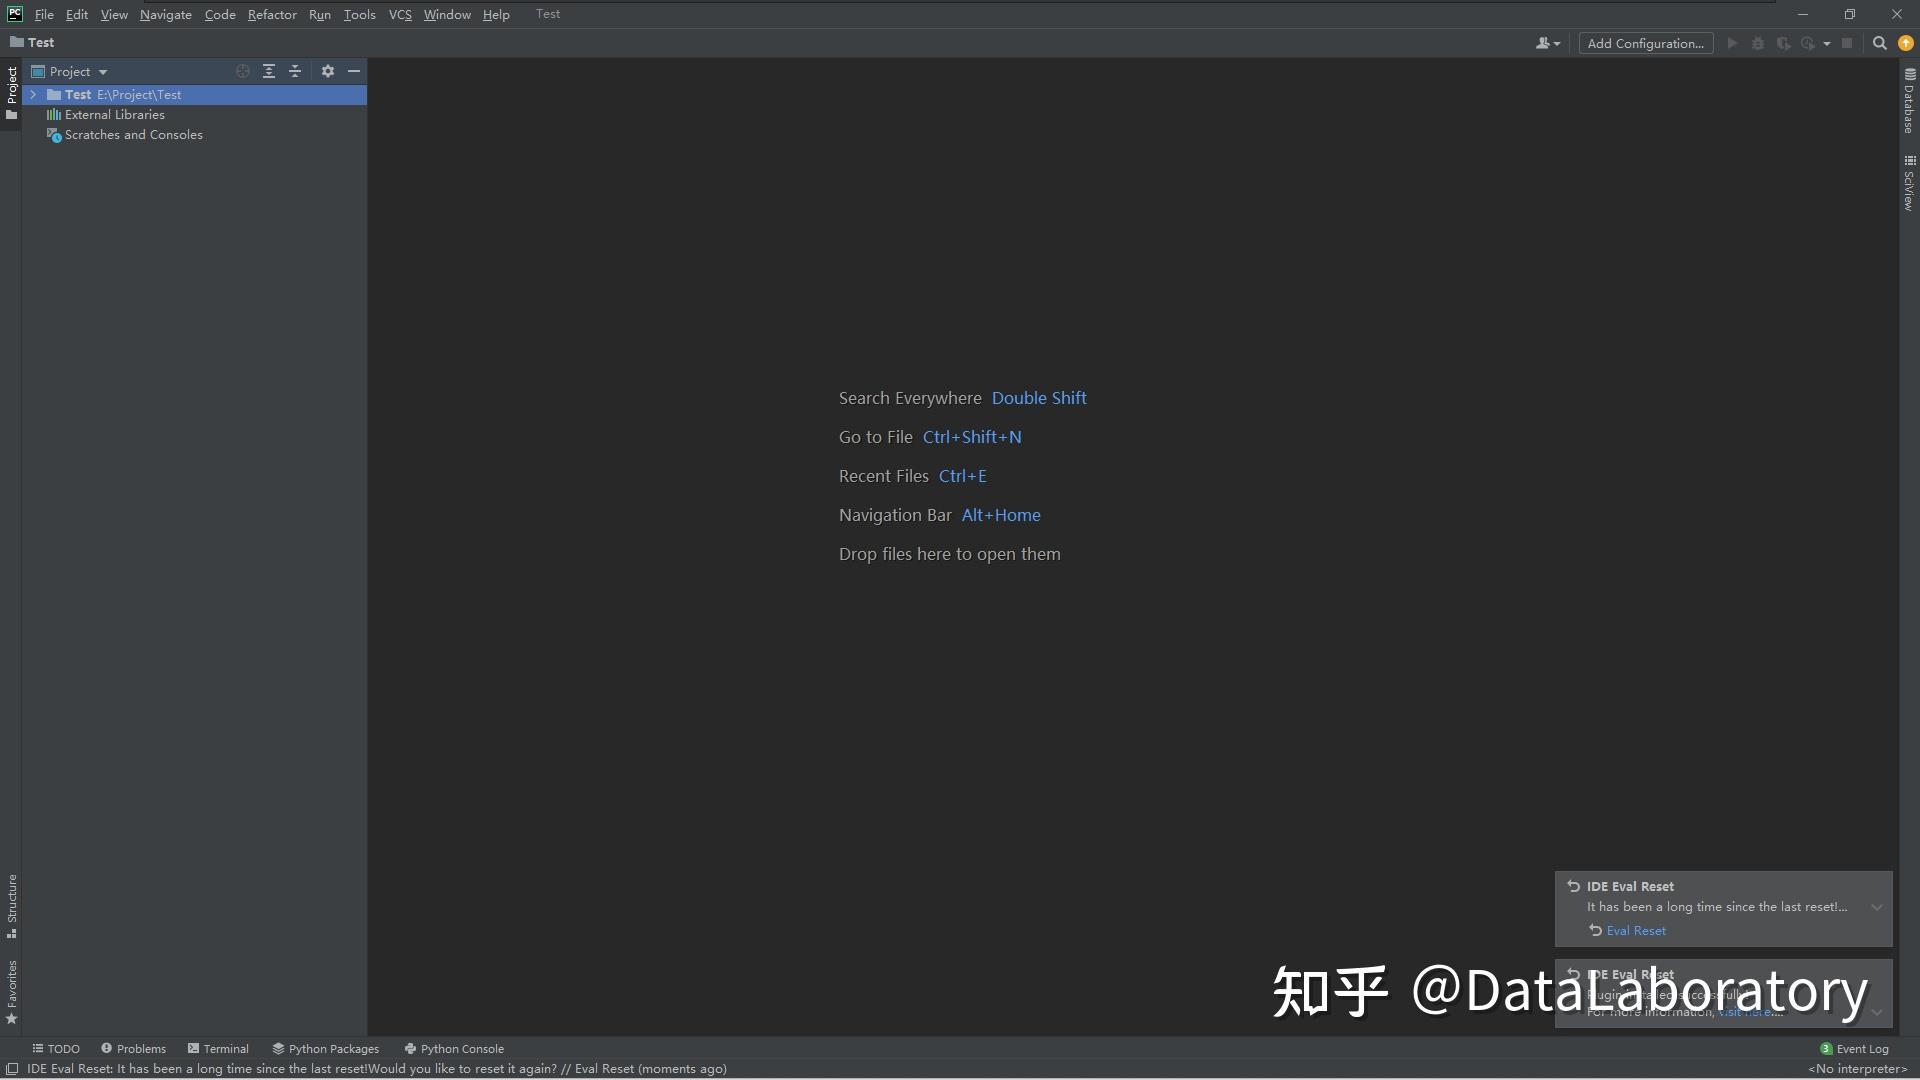Screen dimensions: 1920x1080
Task: Open the Refactor menu
Action: tap(272, 14)
